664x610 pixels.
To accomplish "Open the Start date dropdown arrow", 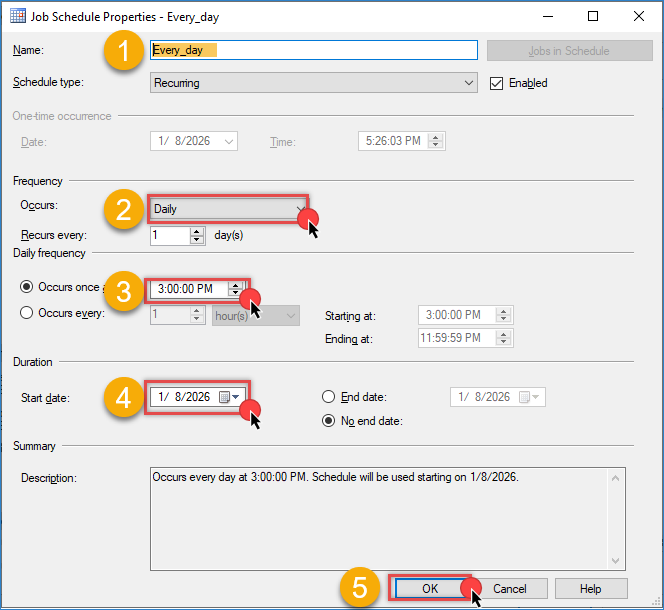I will 237,397.
